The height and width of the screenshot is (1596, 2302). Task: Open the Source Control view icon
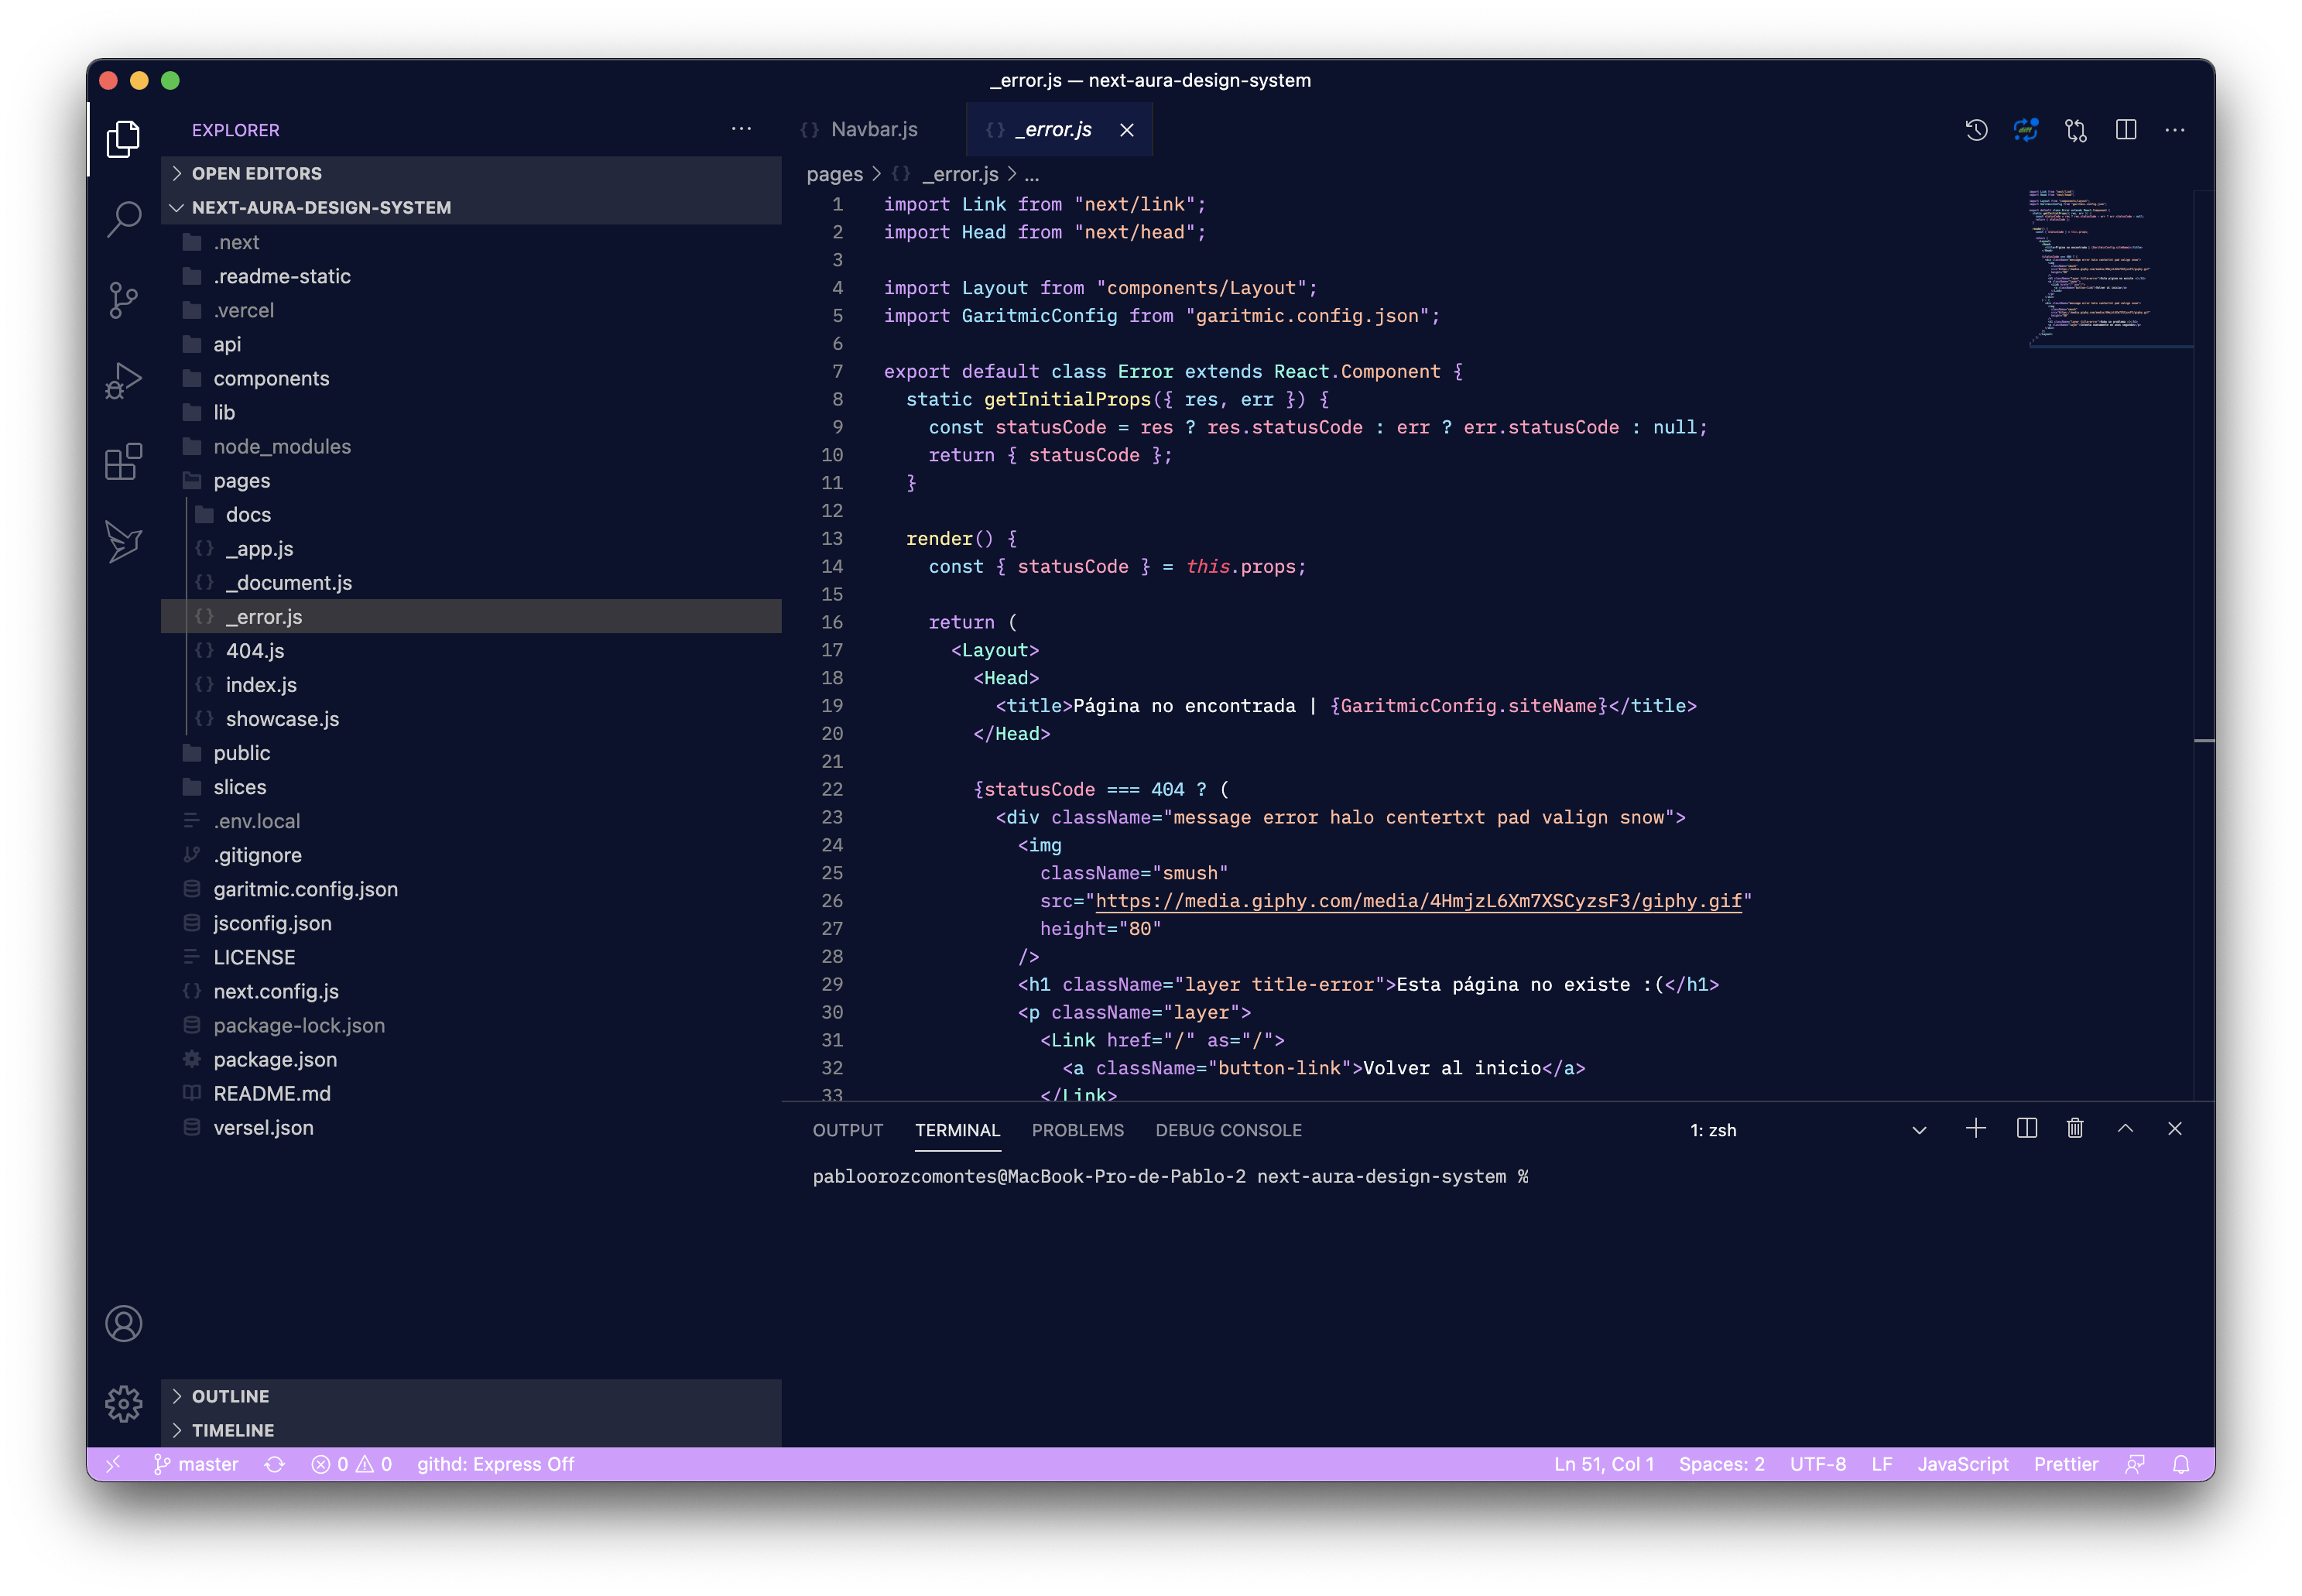coord(123,300)
